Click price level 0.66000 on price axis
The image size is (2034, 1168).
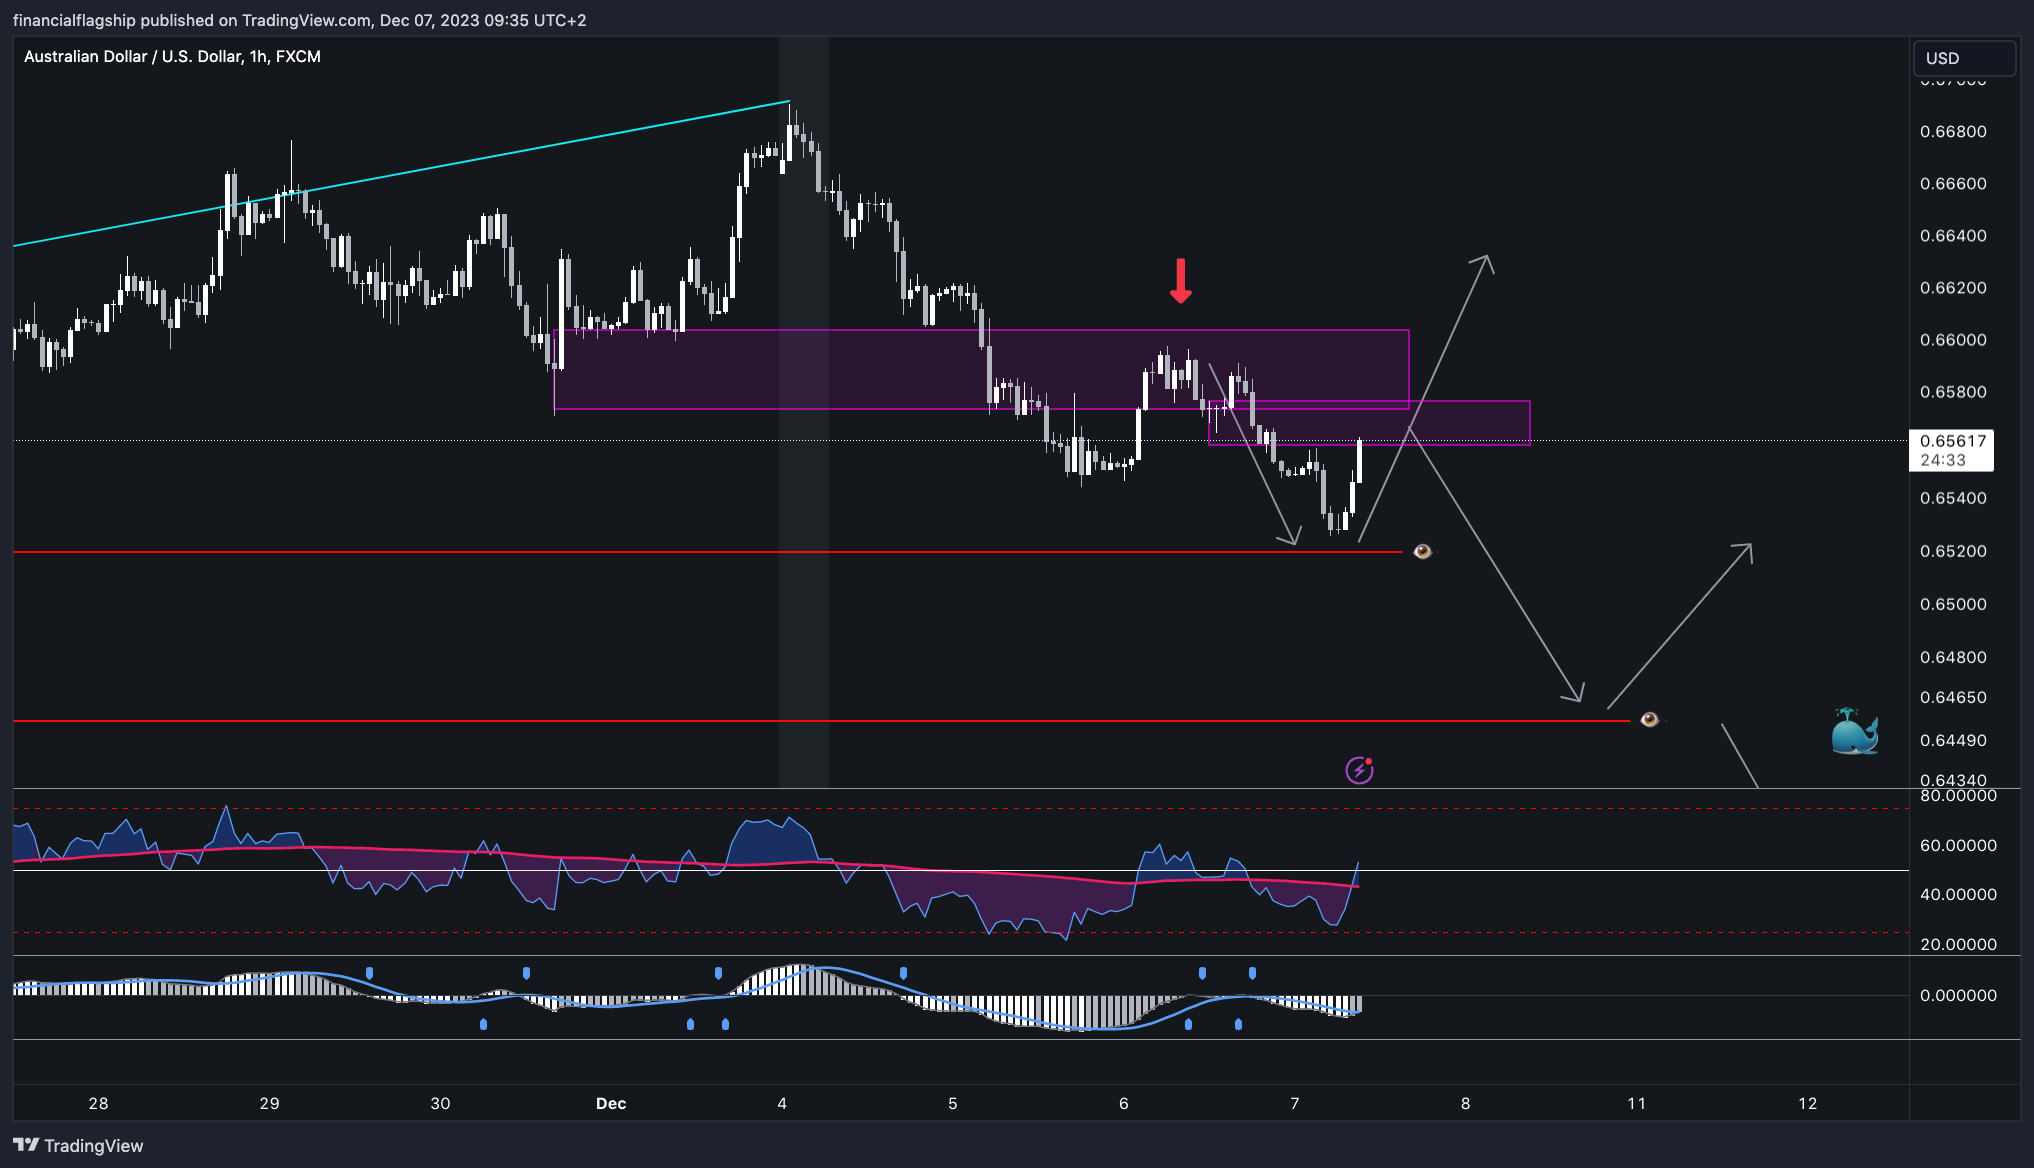tap(1953, 339)
